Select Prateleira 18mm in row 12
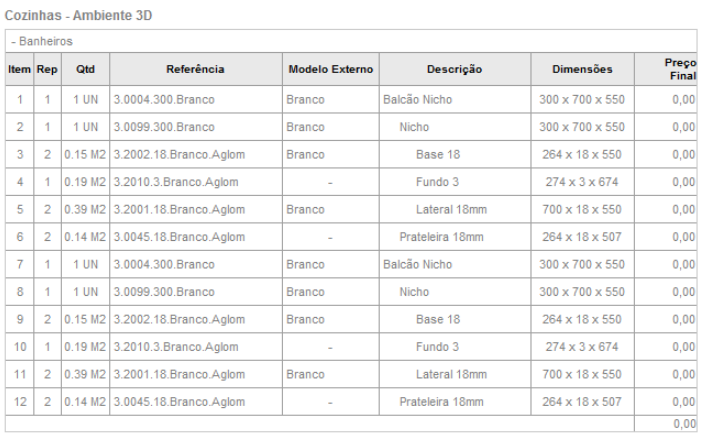This screenshot has height=444, width=706. (x=441, y=402)
